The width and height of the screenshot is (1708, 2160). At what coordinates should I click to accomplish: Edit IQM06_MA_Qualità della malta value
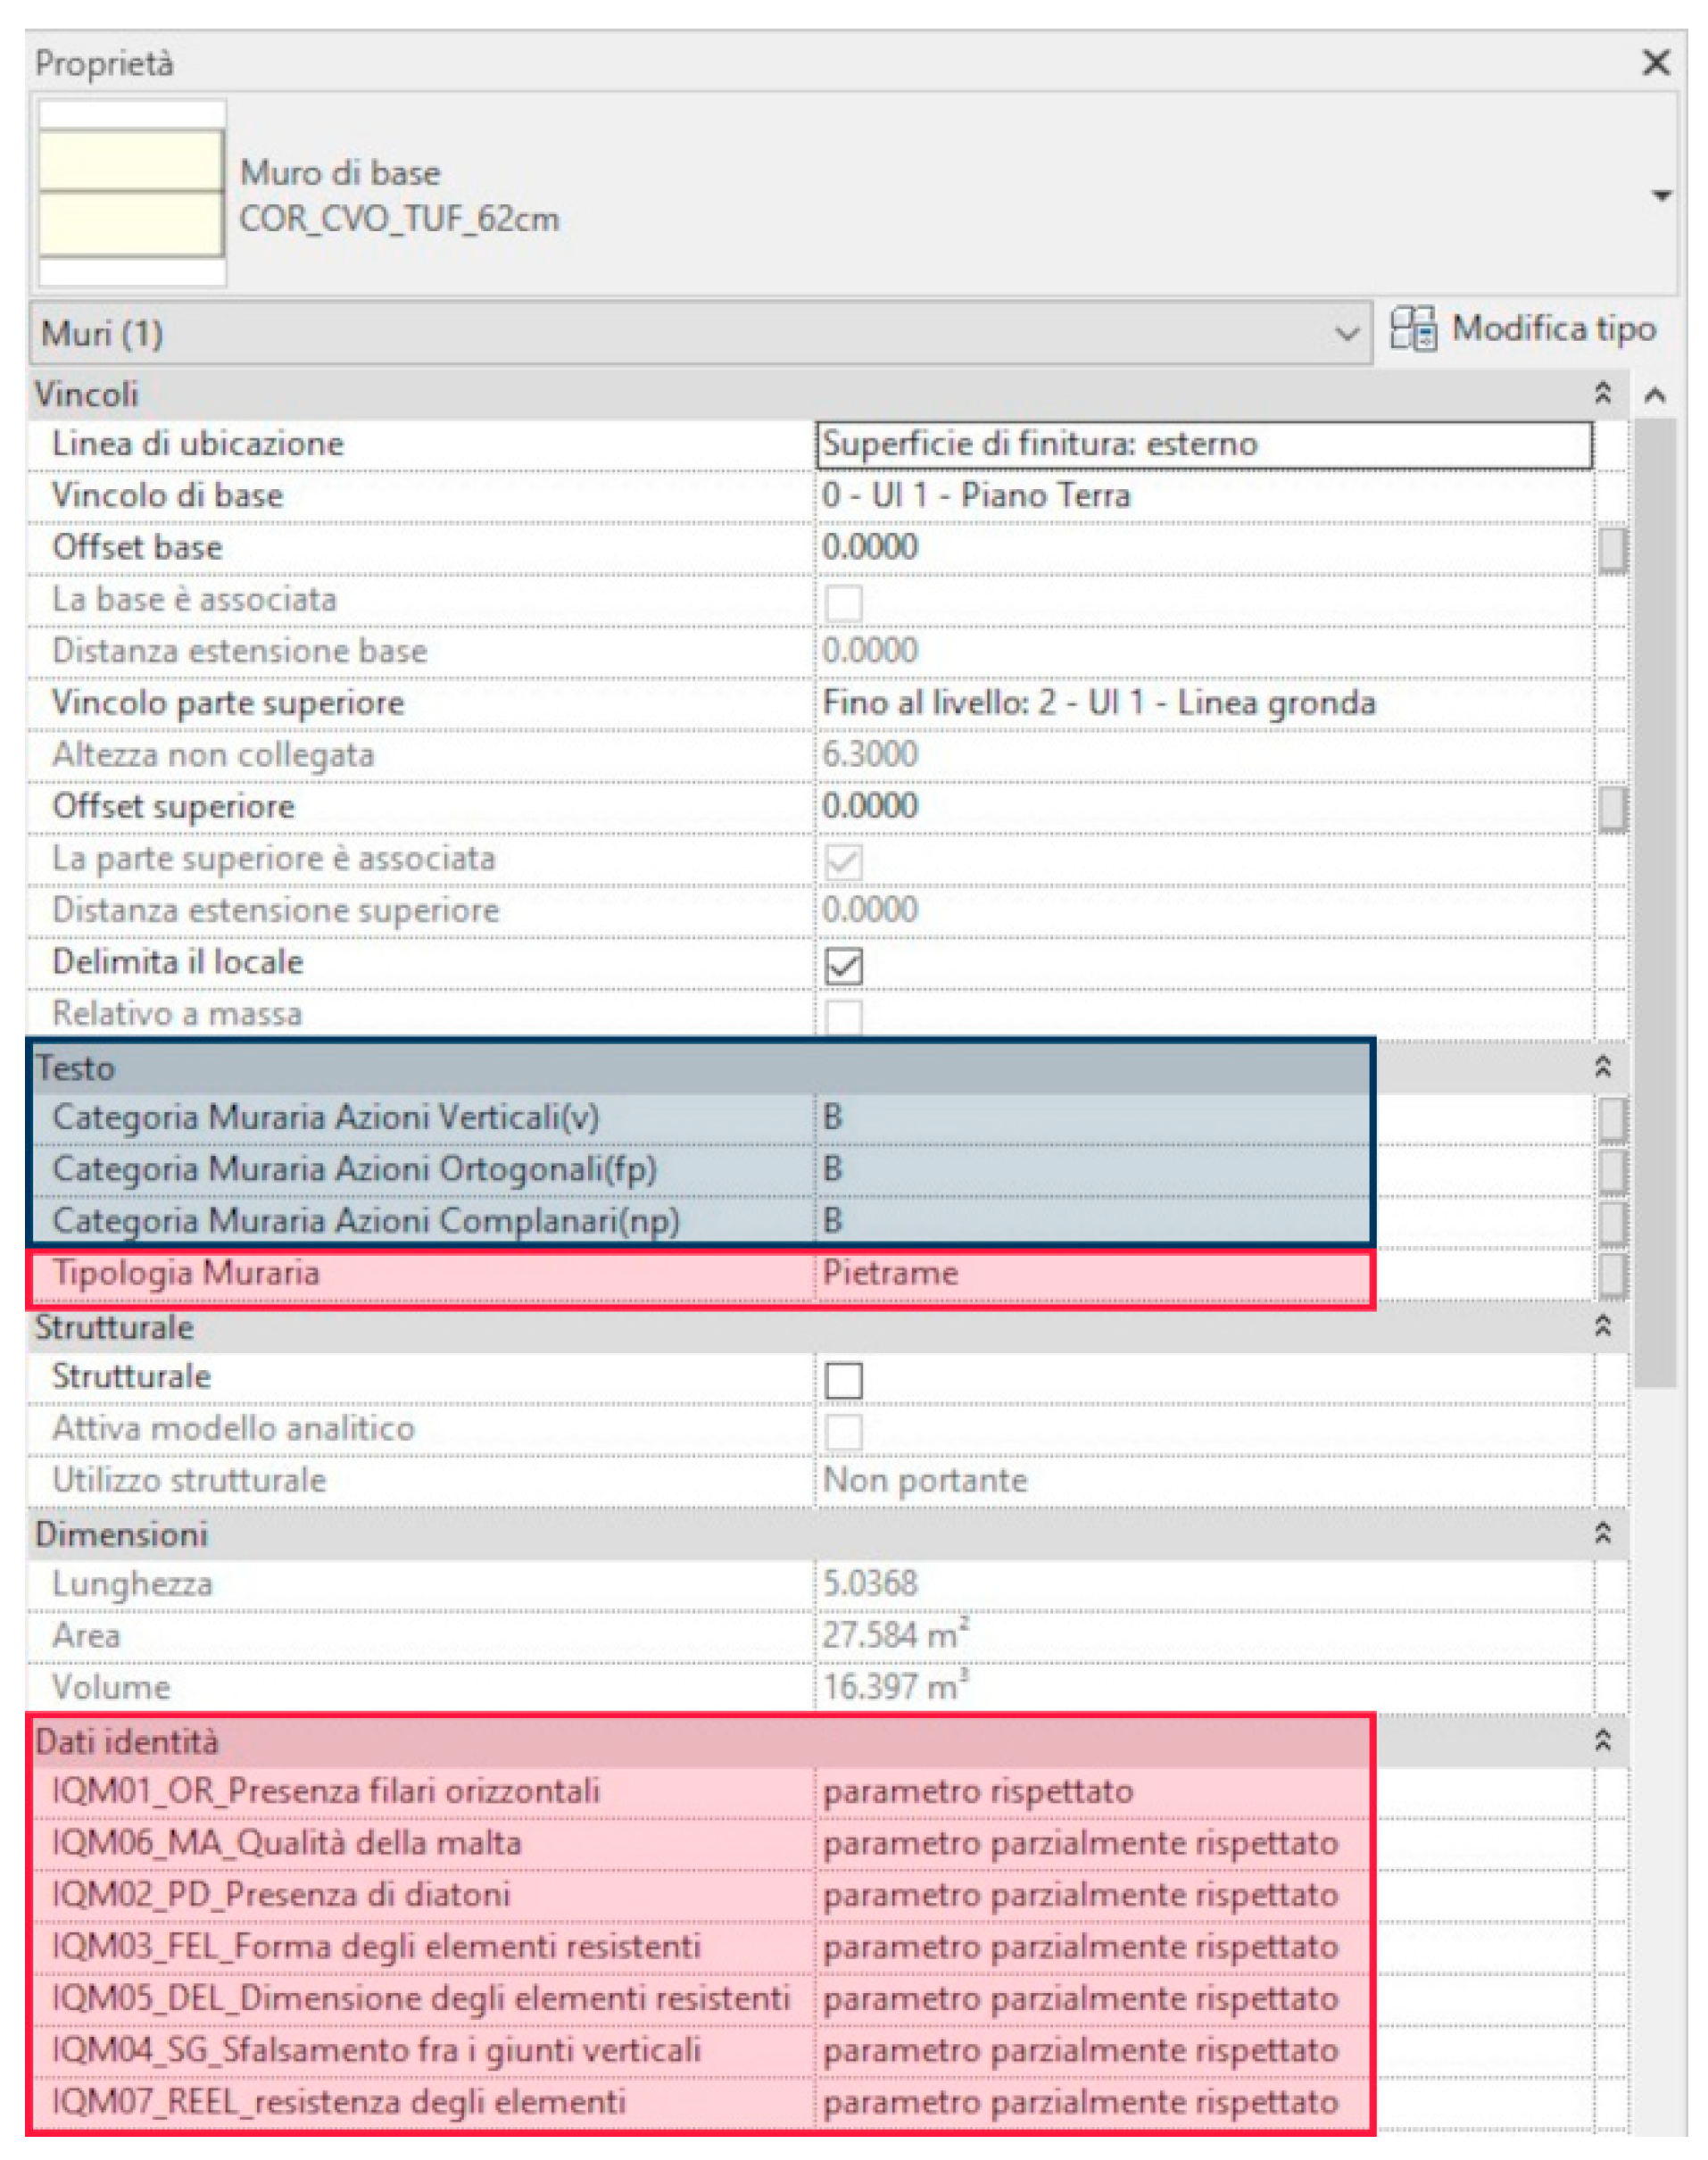(1205, 1843)
